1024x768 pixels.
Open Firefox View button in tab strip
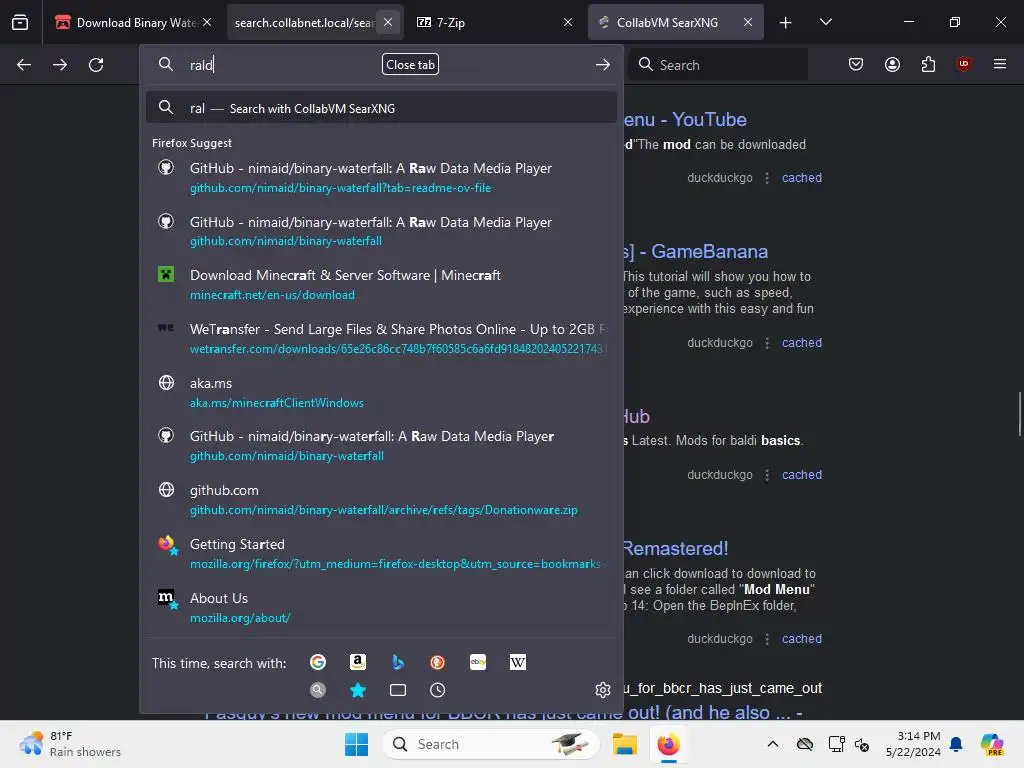(20, 22)
